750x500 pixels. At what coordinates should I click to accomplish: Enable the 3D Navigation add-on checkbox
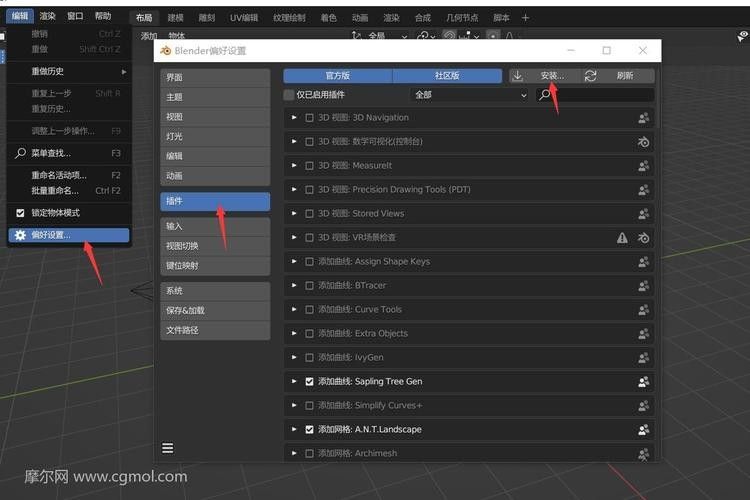click(309, 118)
